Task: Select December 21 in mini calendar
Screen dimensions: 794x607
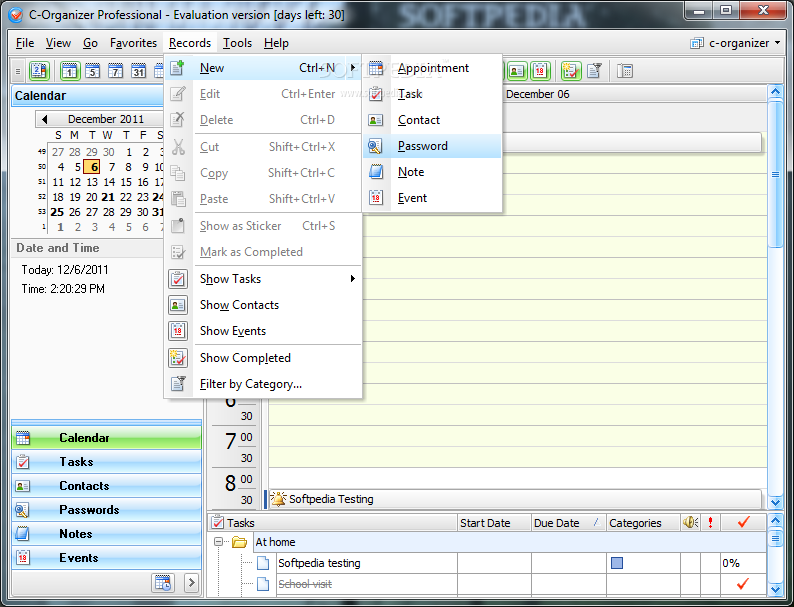Action: click(x=108, y=197)
